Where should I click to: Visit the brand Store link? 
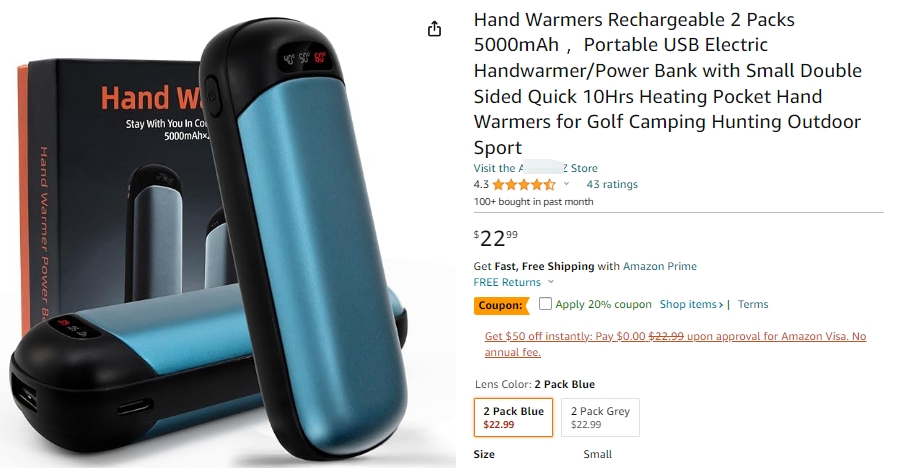click(x=536, y=168)
